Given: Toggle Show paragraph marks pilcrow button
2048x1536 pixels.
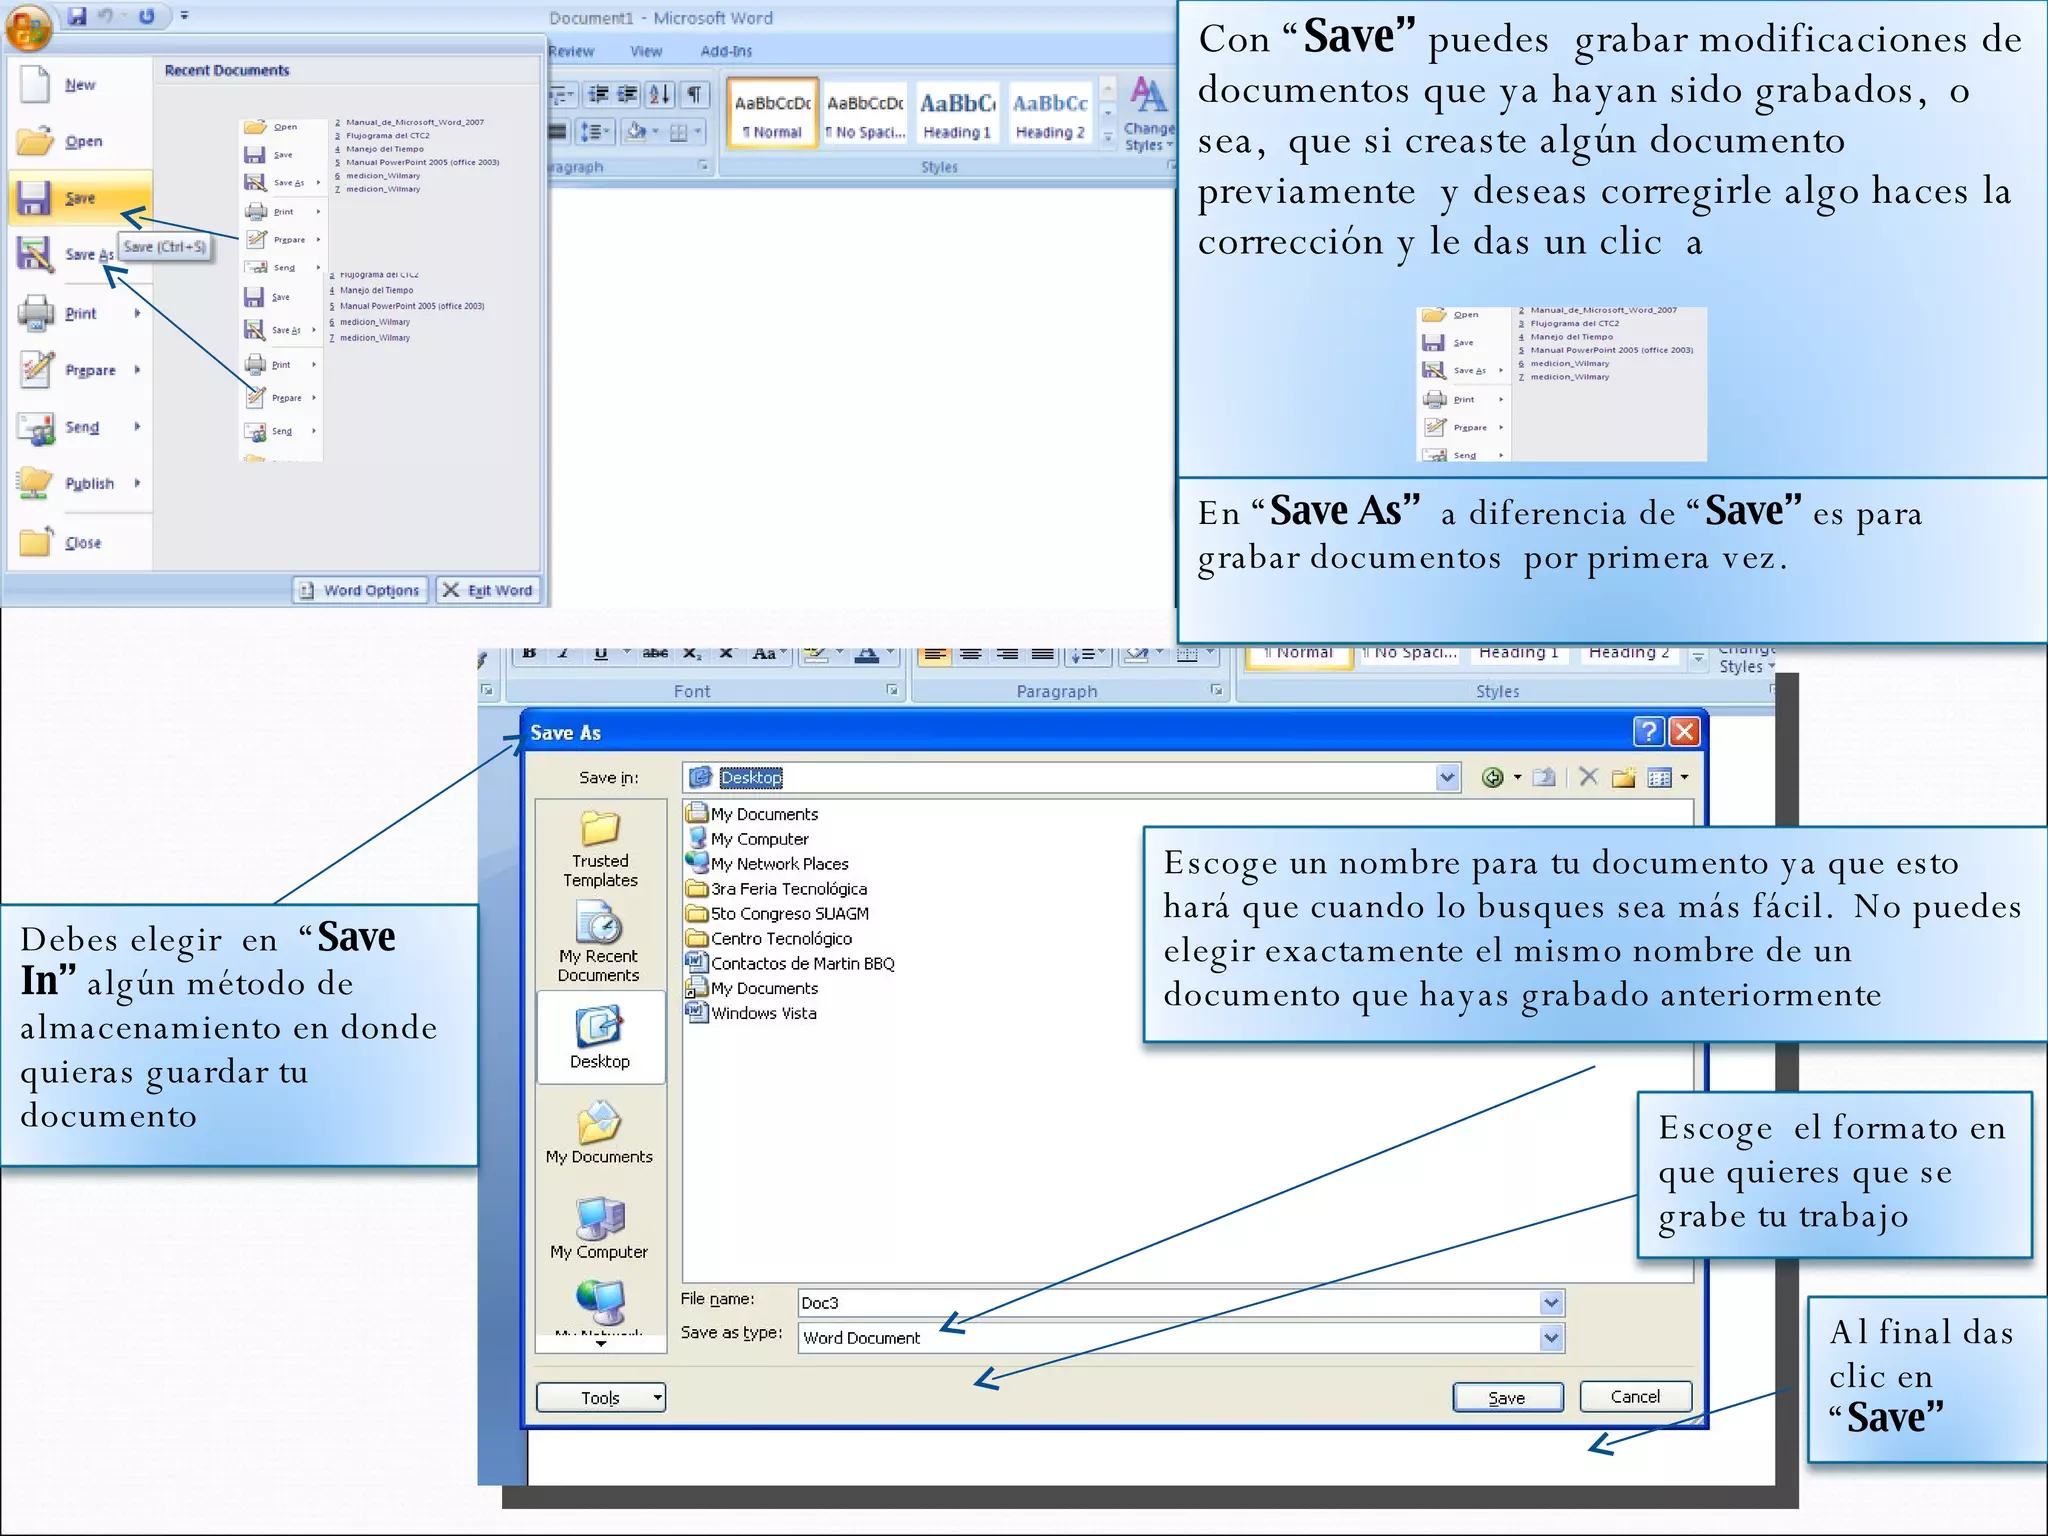Looking at the screenshot, I should (x=693, y=95).
